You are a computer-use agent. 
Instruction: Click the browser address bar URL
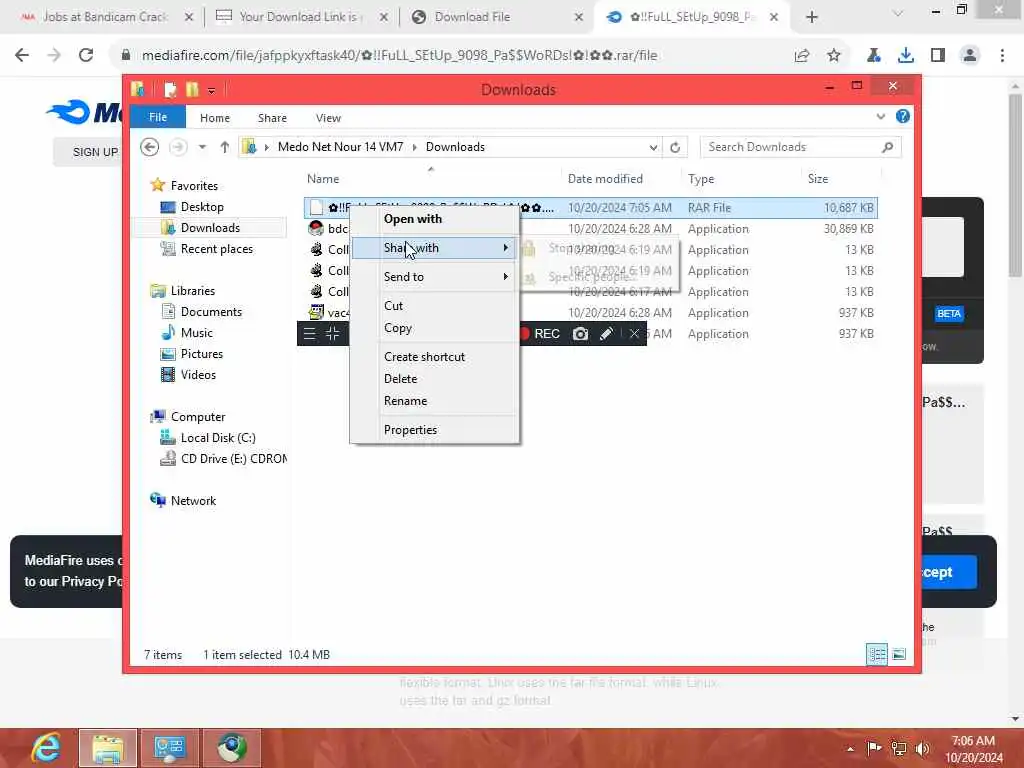click(399, 56)
